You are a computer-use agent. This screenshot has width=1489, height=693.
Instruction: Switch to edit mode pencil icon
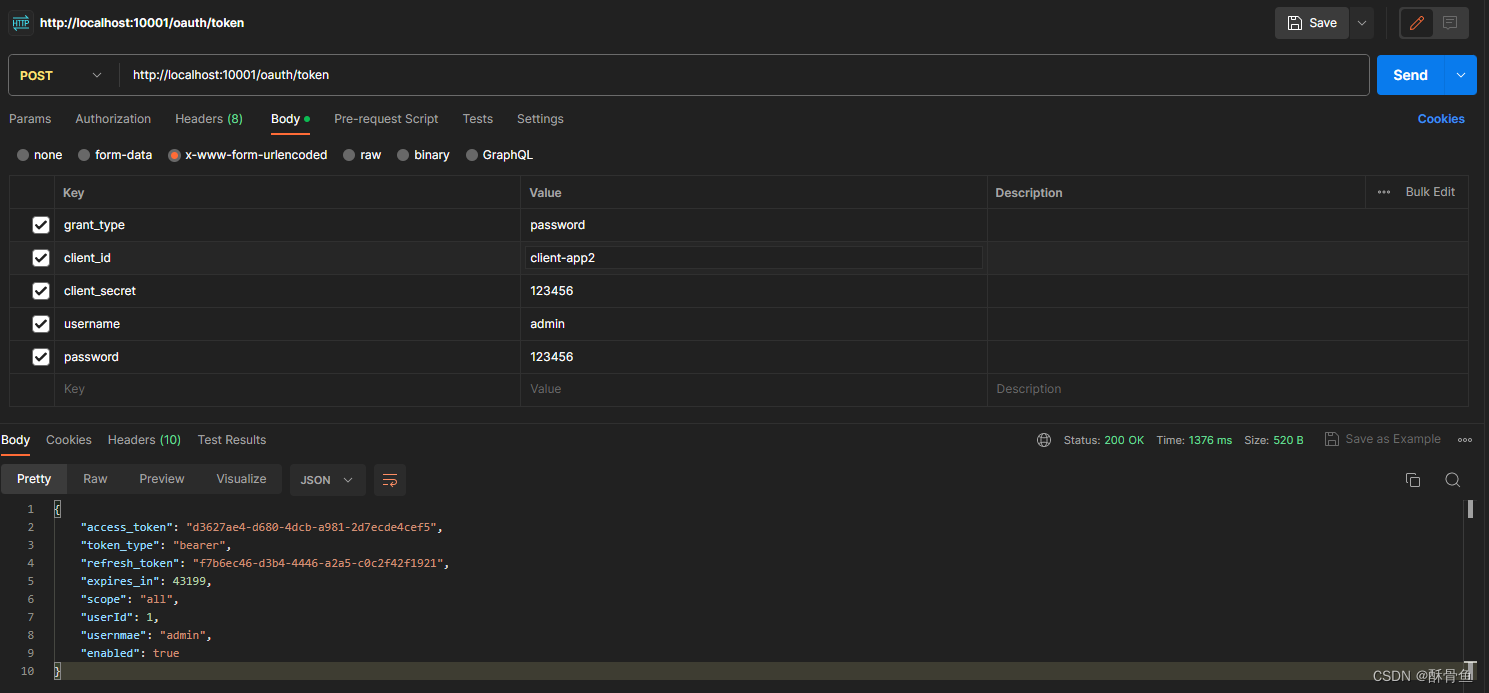[1416, 23]
